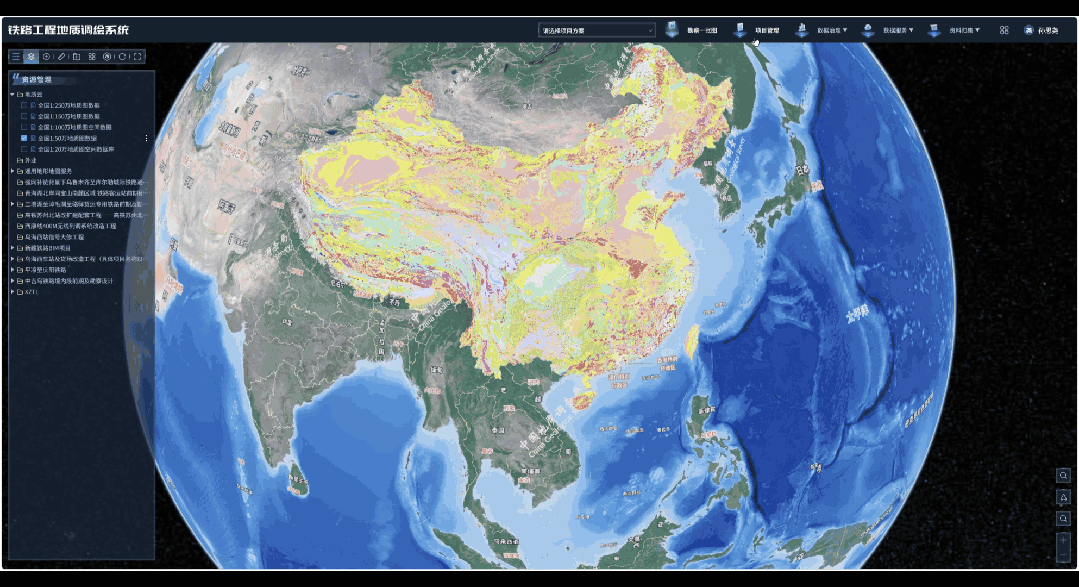This screenshot has height=587, width=1079.
Task: Select the 全国1:50万 layer name
Action: click(x=67, y=138)
